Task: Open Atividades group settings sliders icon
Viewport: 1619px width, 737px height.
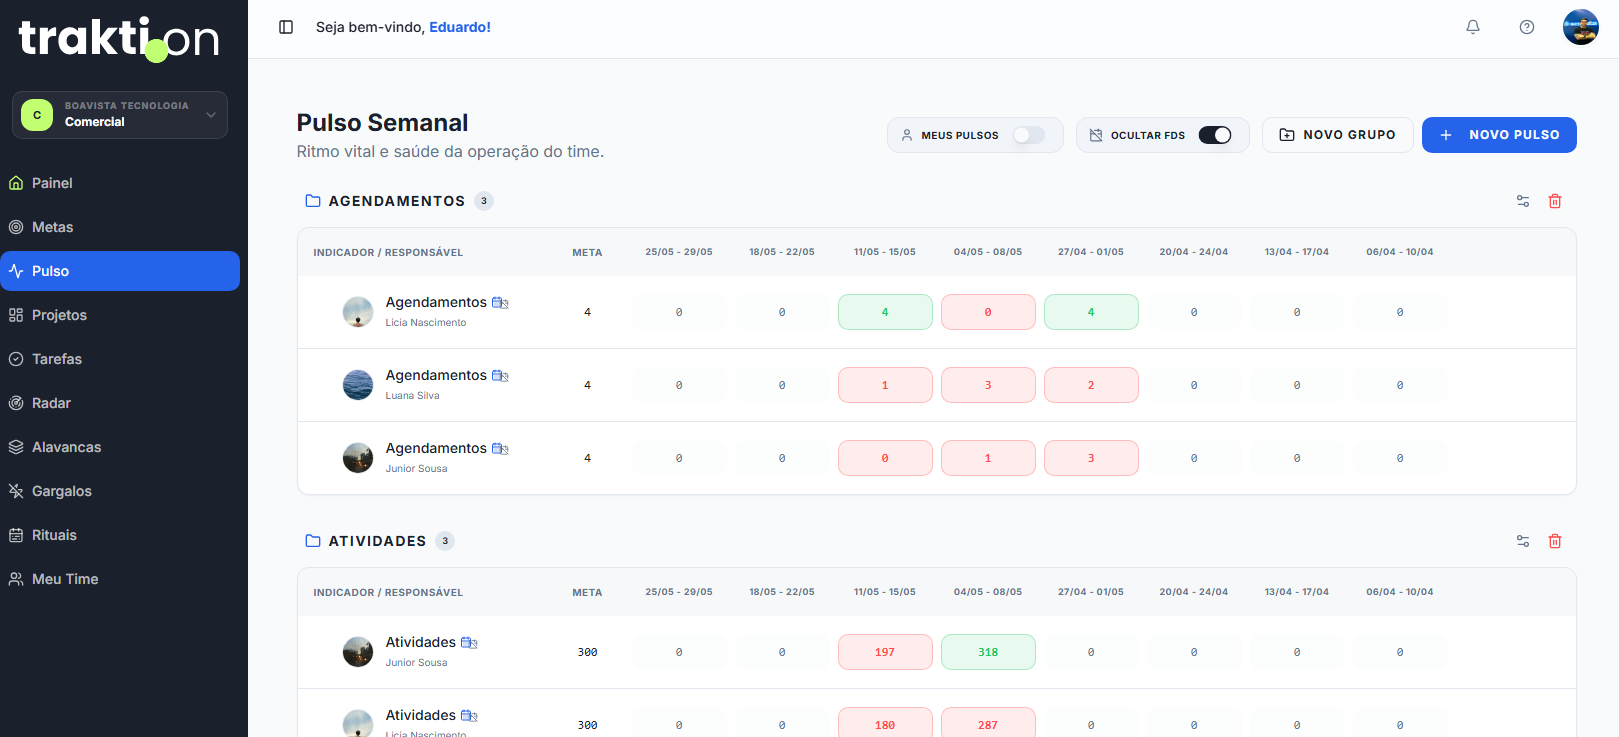Action: click(x=1523, y=541)
